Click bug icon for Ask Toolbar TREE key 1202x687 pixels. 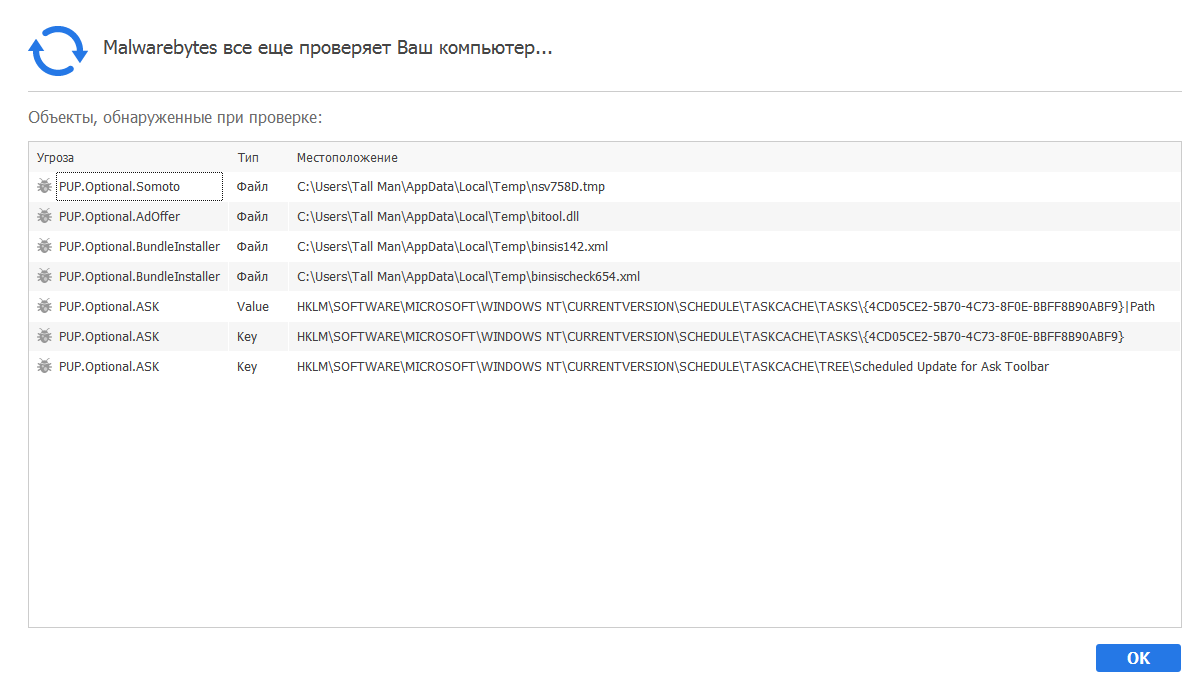[x=44, y=366]
